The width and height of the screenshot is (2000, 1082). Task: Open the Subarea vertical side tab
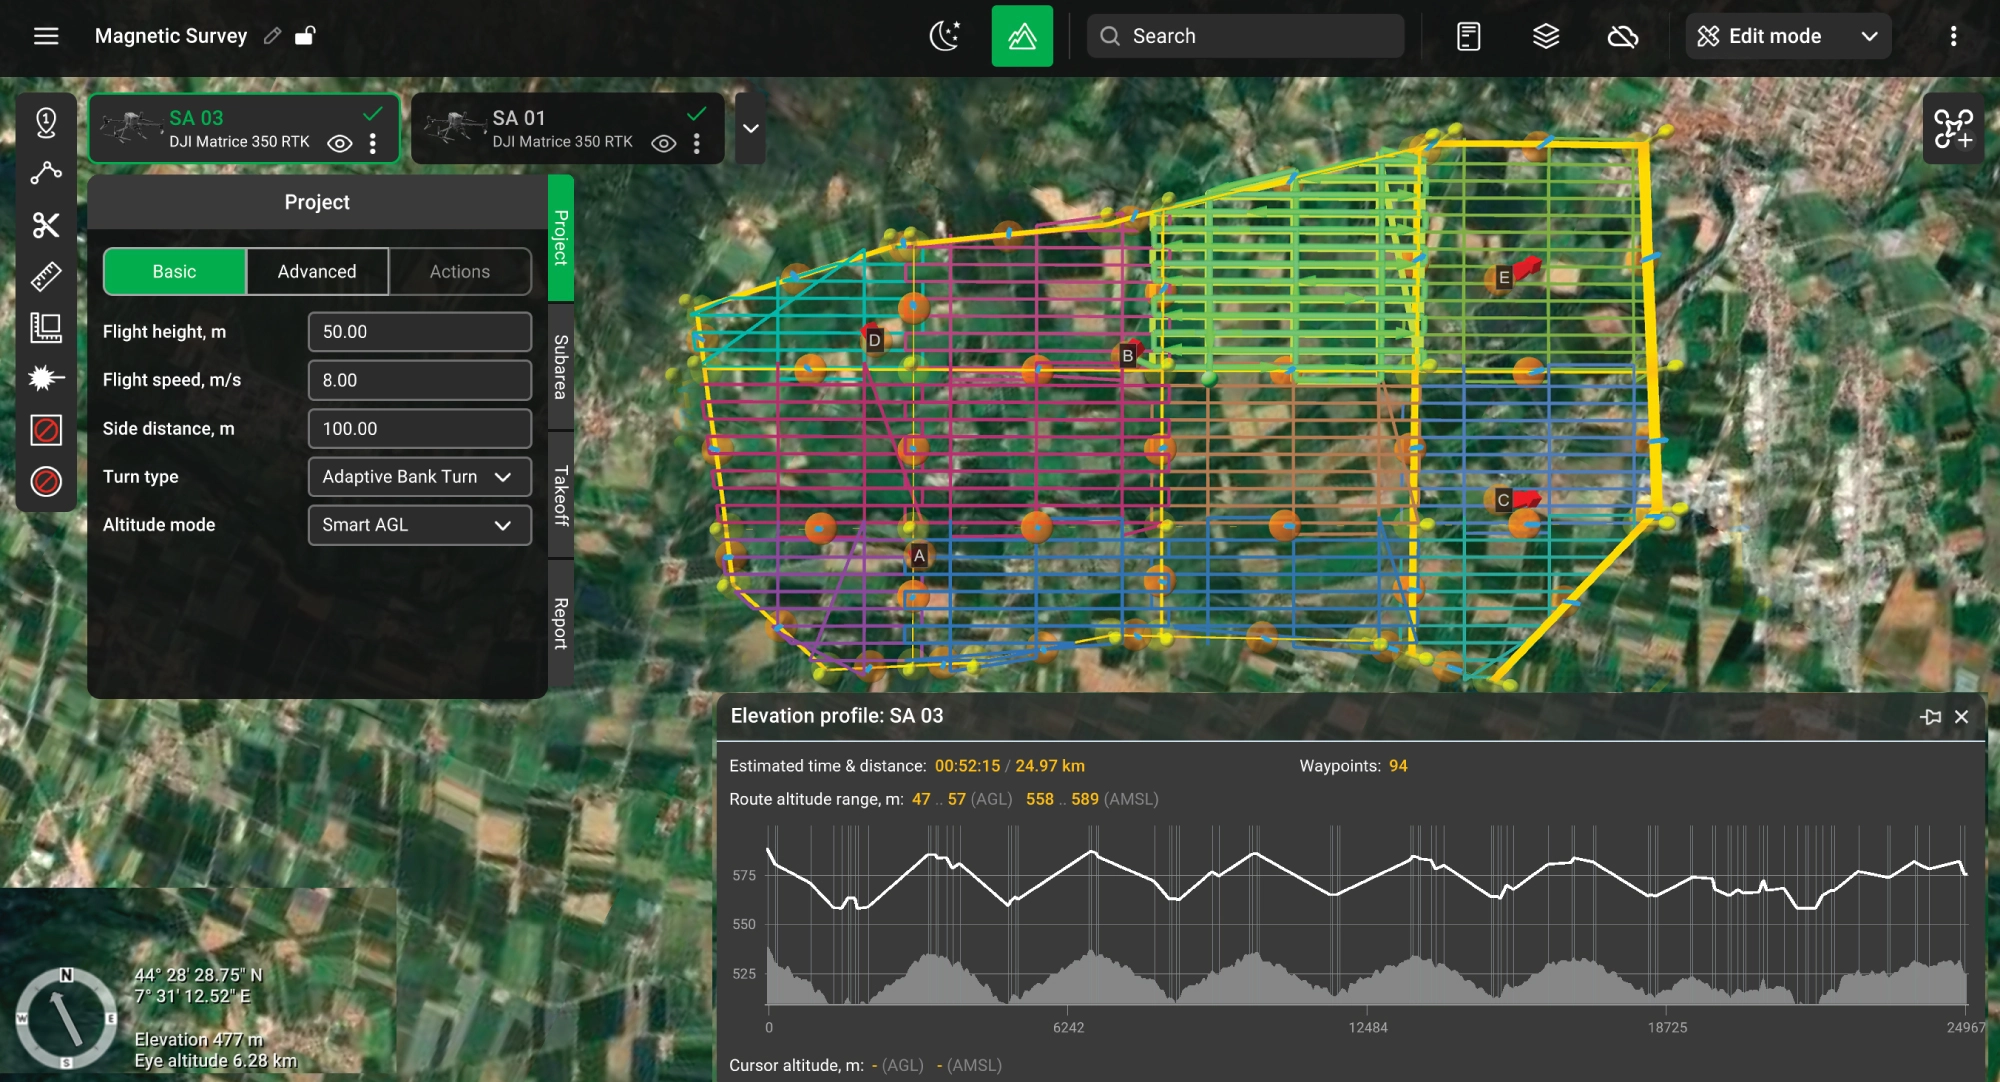click(561, 367)
